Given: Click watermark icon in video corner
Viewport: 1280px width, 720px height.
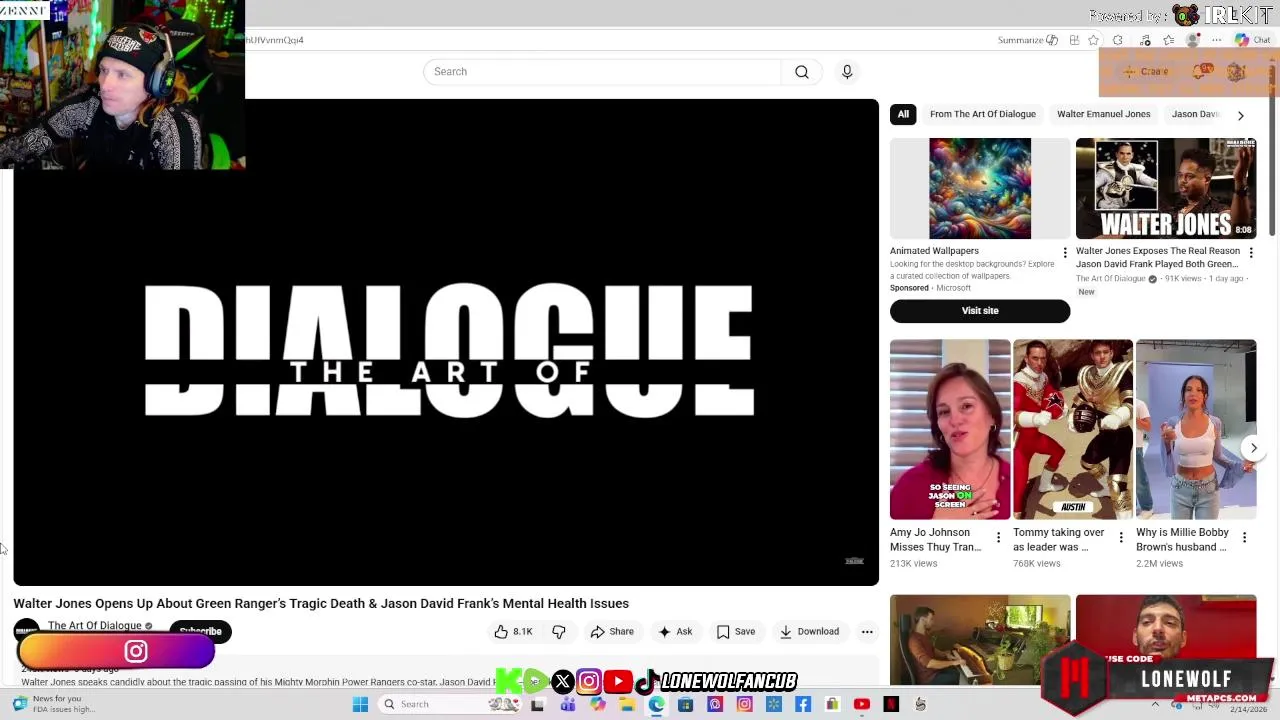Looking at the screenshot, I should tap(854, 561).
